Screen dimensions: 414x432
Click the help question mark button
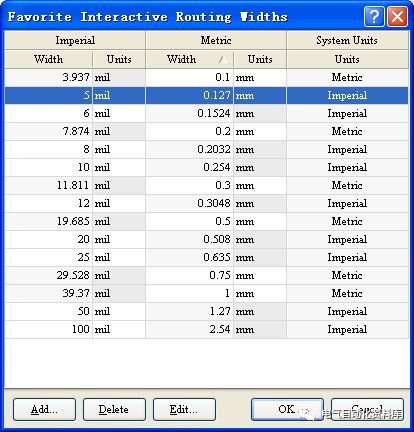tap(374, 16)
